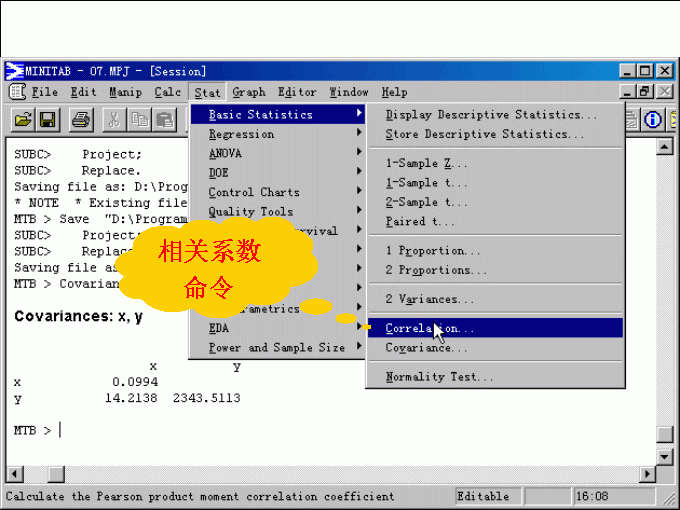Viewport: 680px width, 510px height.
Task: Open the ANOVA submenu
Action: (225, 153)
